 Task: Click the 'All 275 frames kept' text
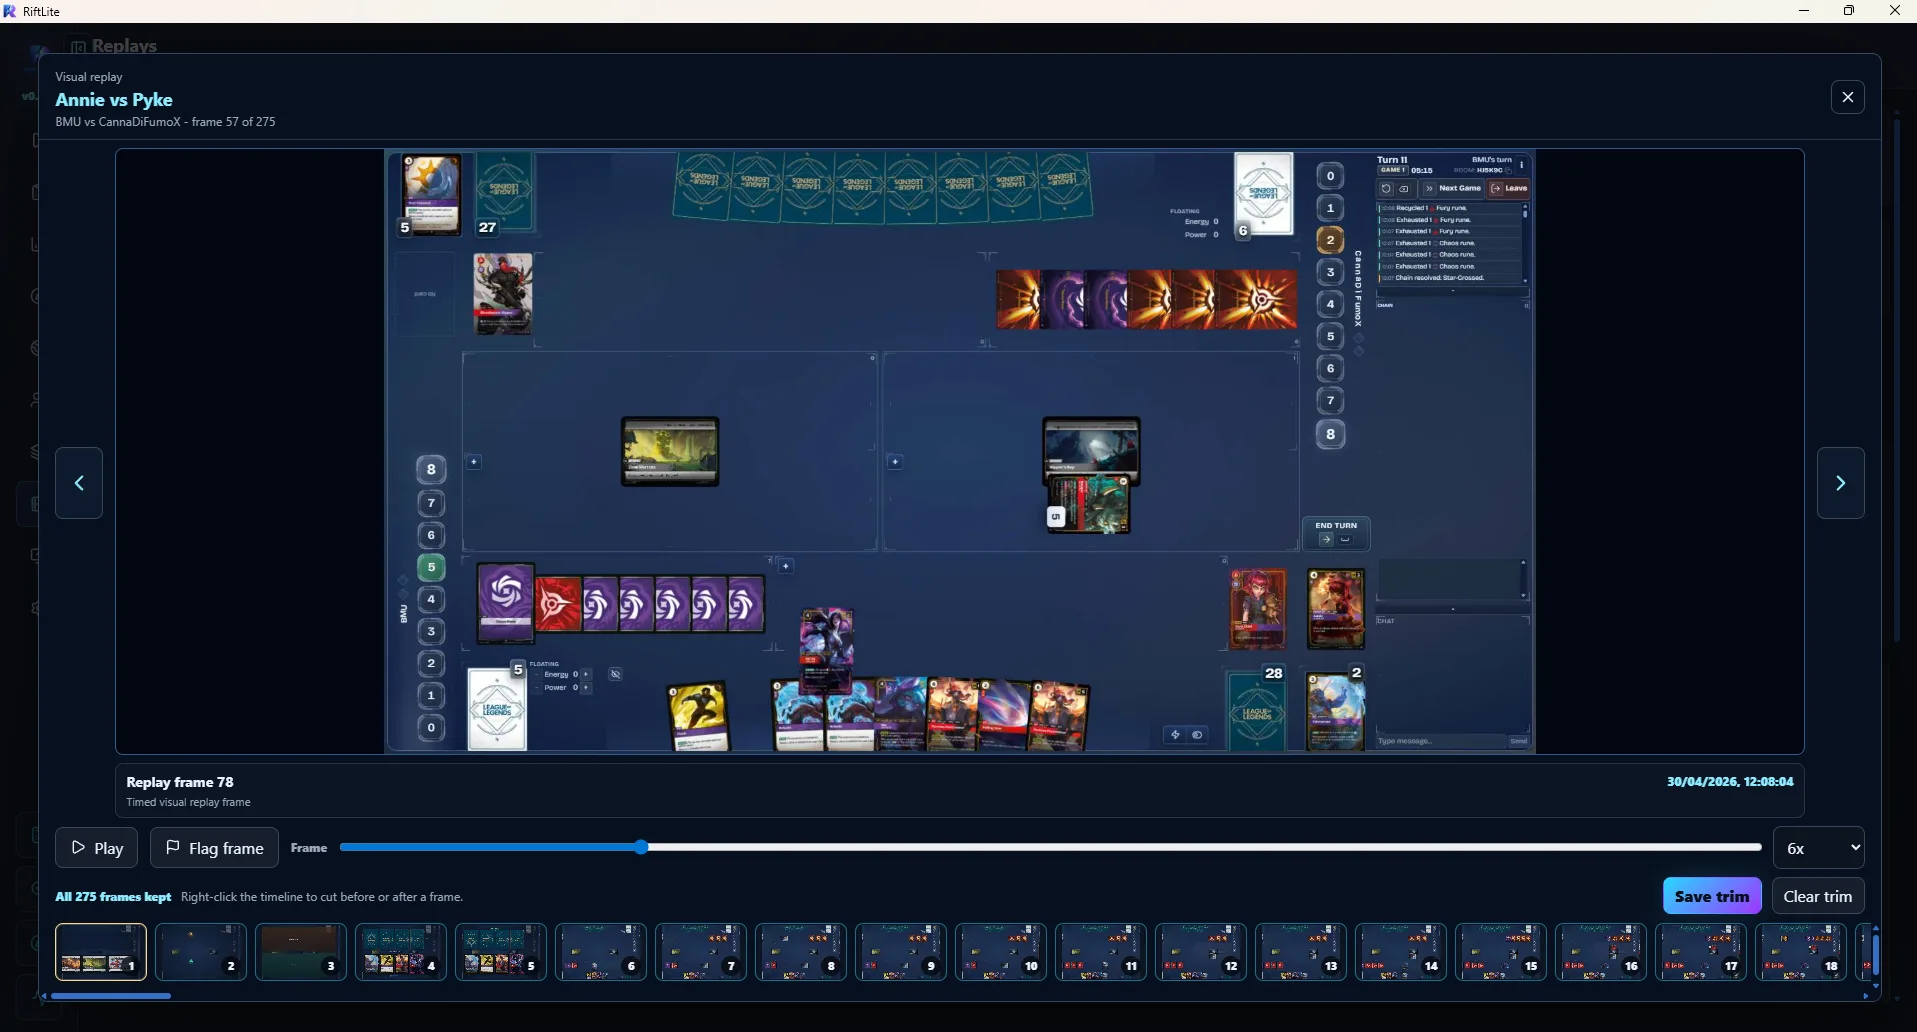click(x=113, y=897)
